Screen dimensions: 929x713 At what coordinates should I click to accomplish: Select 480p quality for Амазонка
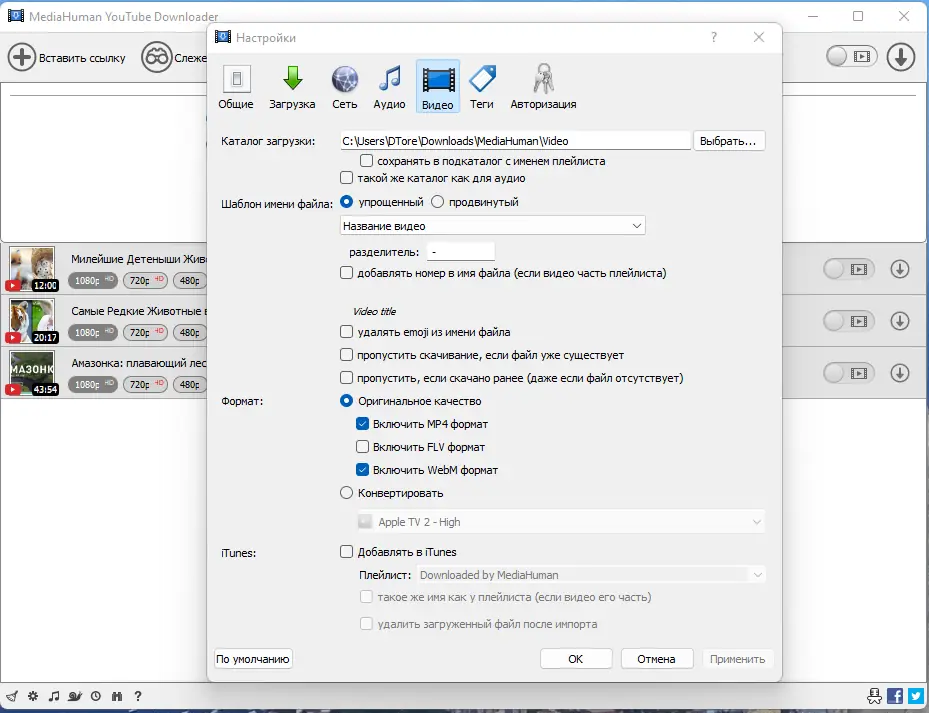[191, 385]
